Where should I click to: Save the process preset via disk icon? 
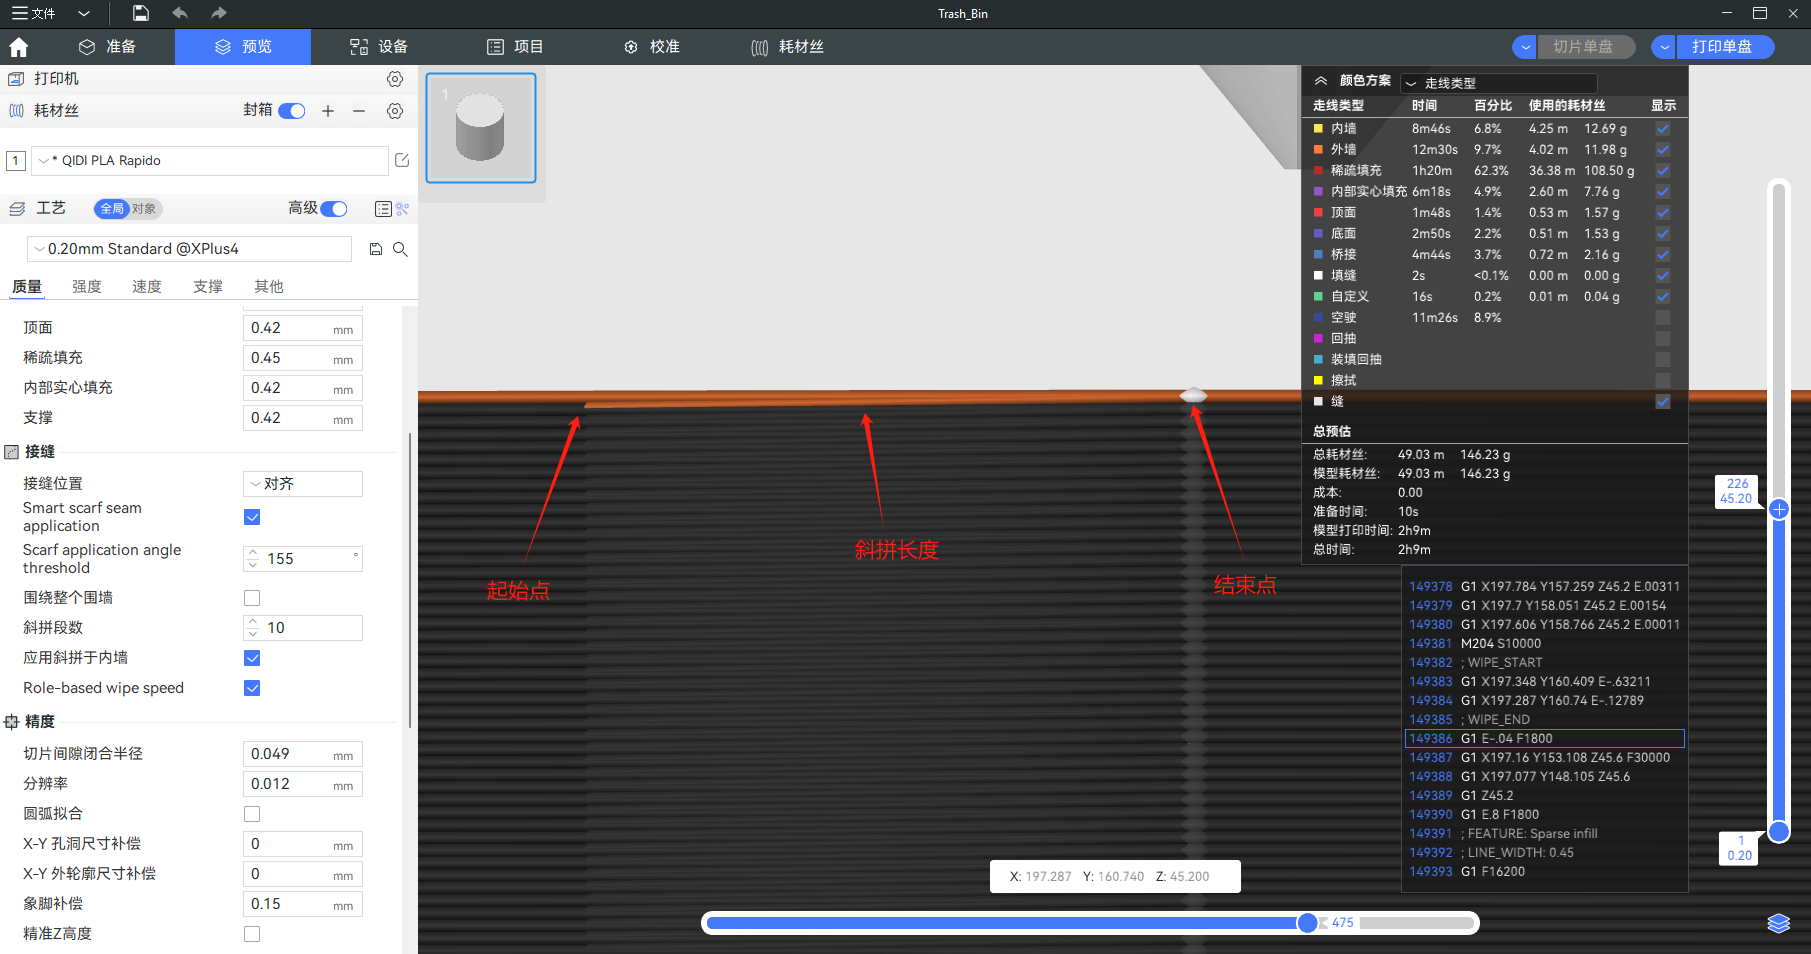coord(376,249)
